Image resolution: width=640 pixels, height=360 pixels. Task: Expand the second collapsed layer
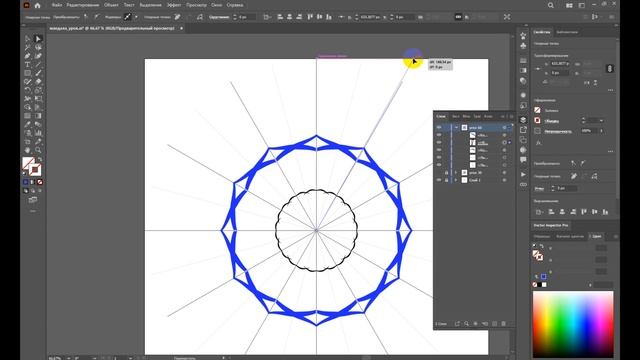point(456,172)
